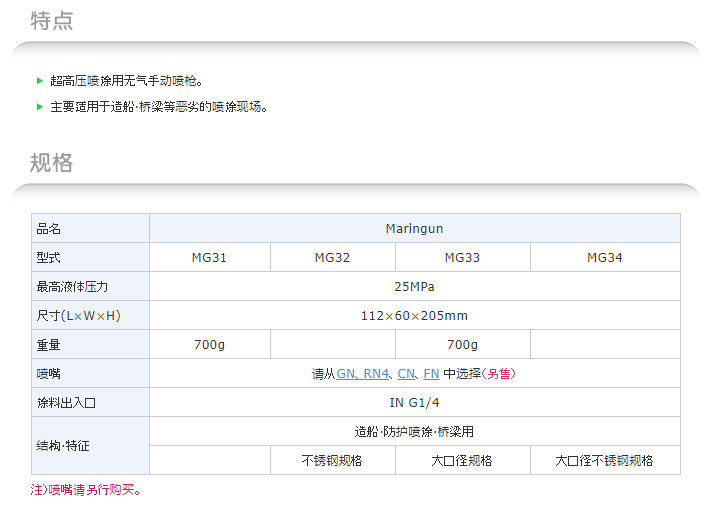Click the Maringun product name cell

click(x=415, y=228)
